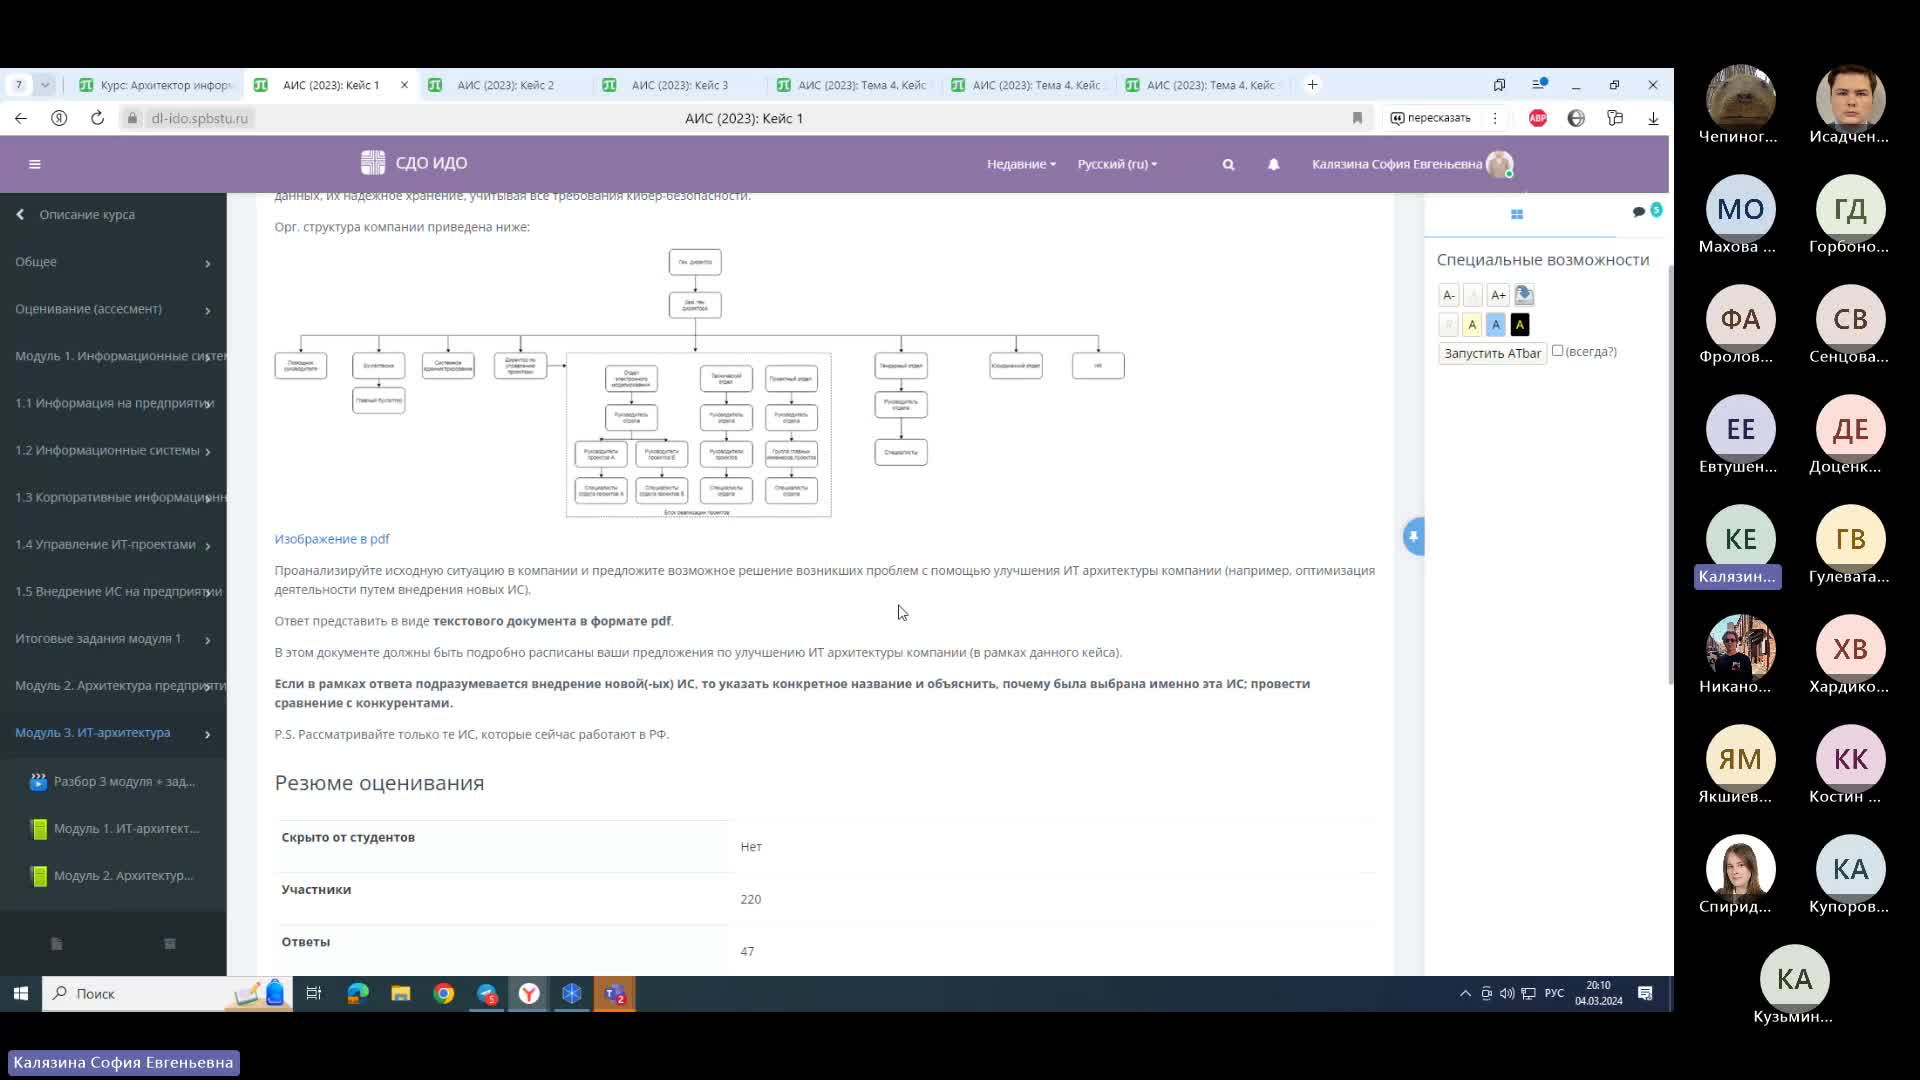Image resolution: width=1920 pixels, height=1080 pixels.
Task: Click the СДО ИДО logo
Action: coord(414,163)
